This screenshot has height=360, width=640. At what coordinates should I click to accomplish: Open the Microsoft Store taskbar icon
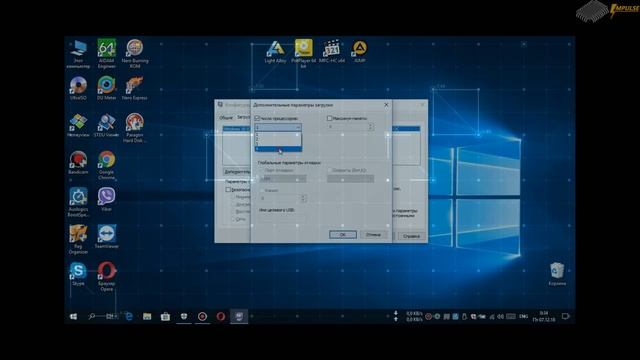click(x=165, y=316)
